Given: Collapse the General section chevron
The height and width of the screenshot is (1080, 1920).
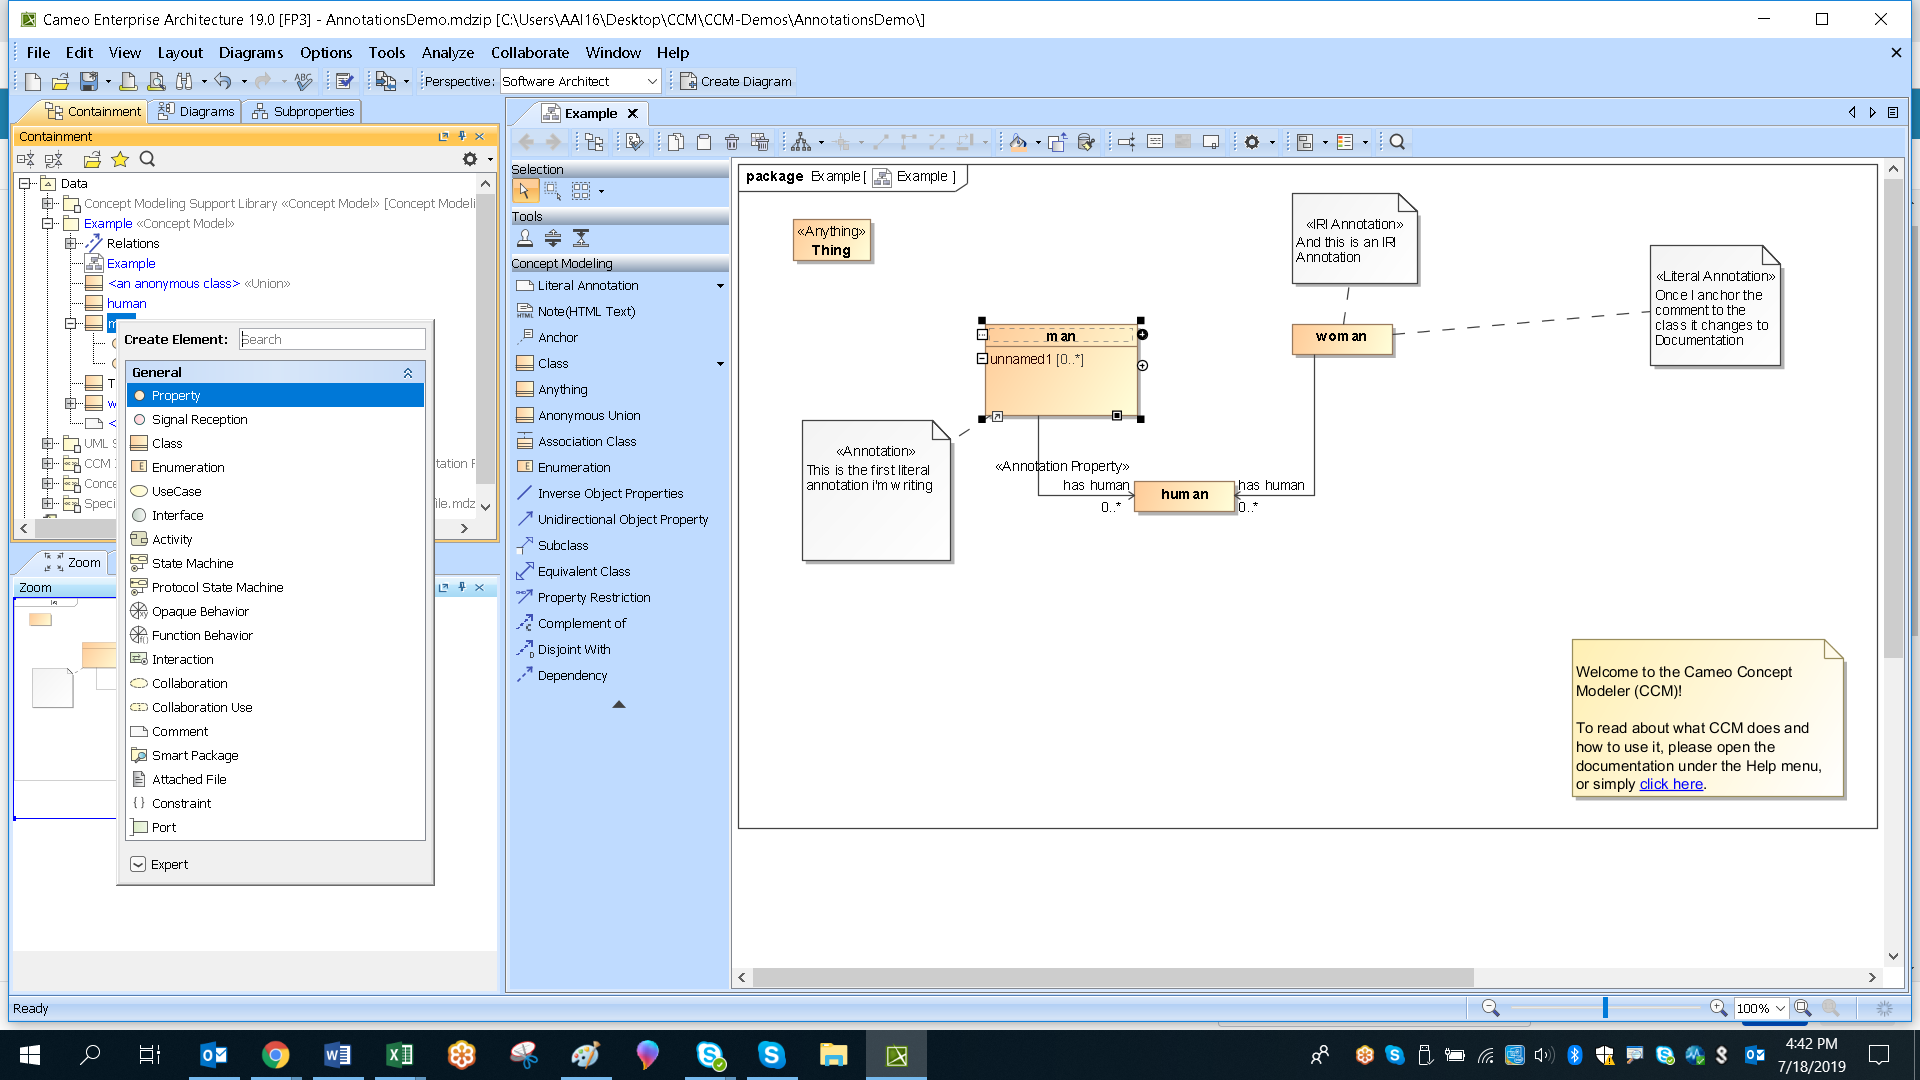Looking at the screenshot, I should (x=408, y=373).
